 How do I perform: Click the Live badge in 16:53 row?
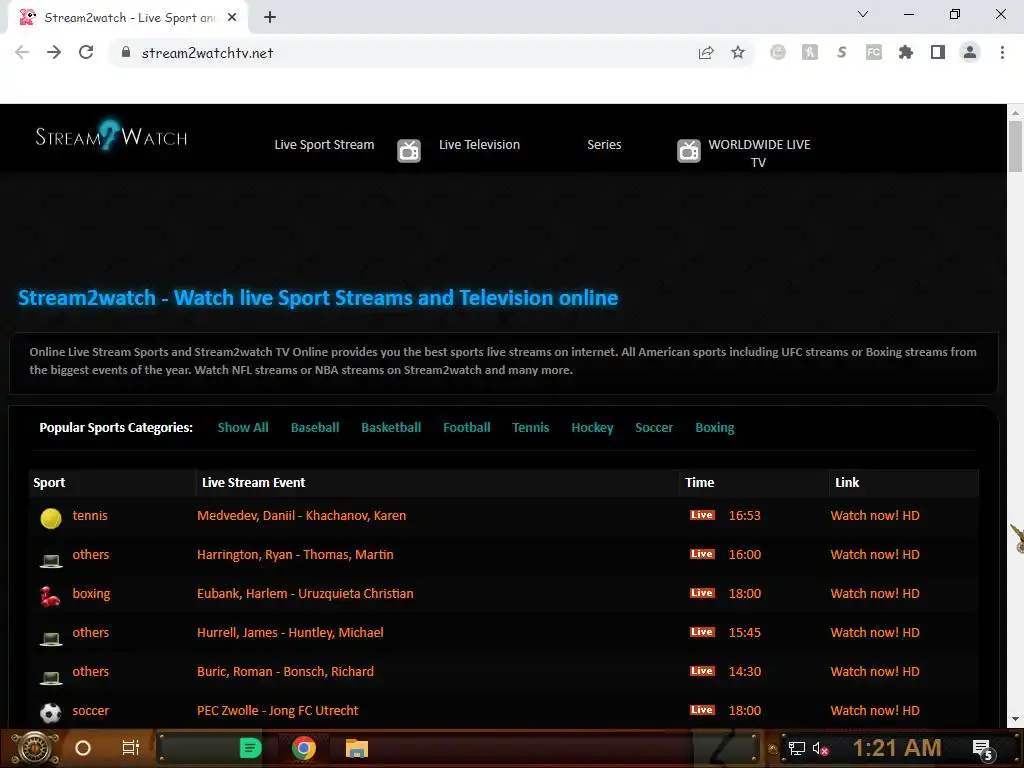click(702, 515)
